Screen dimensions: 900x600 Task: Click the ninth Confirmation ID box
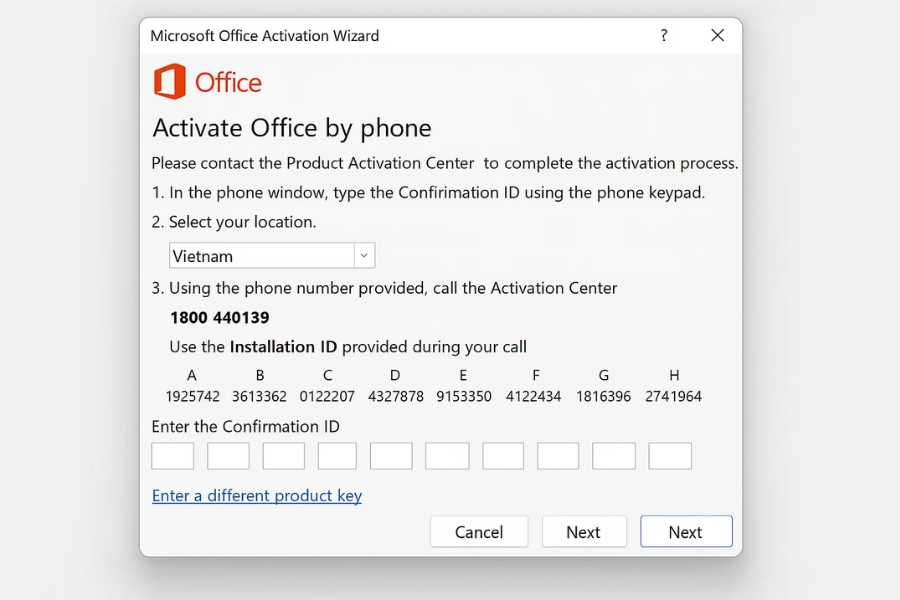[614, 456]
